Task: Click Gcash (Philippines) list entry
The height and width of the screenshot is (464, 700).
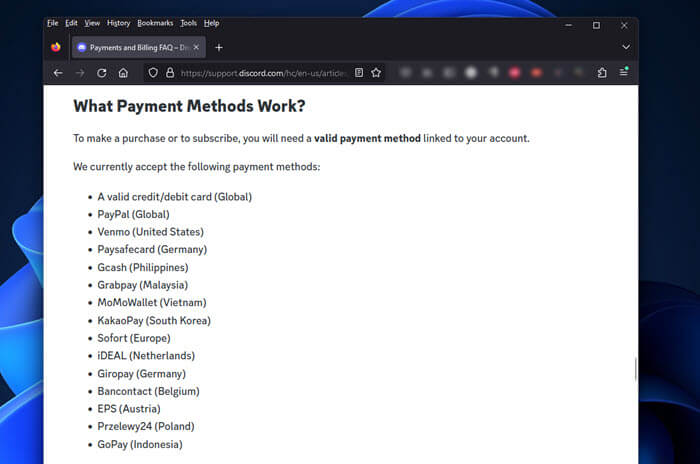Action: (x=143, y=268)
